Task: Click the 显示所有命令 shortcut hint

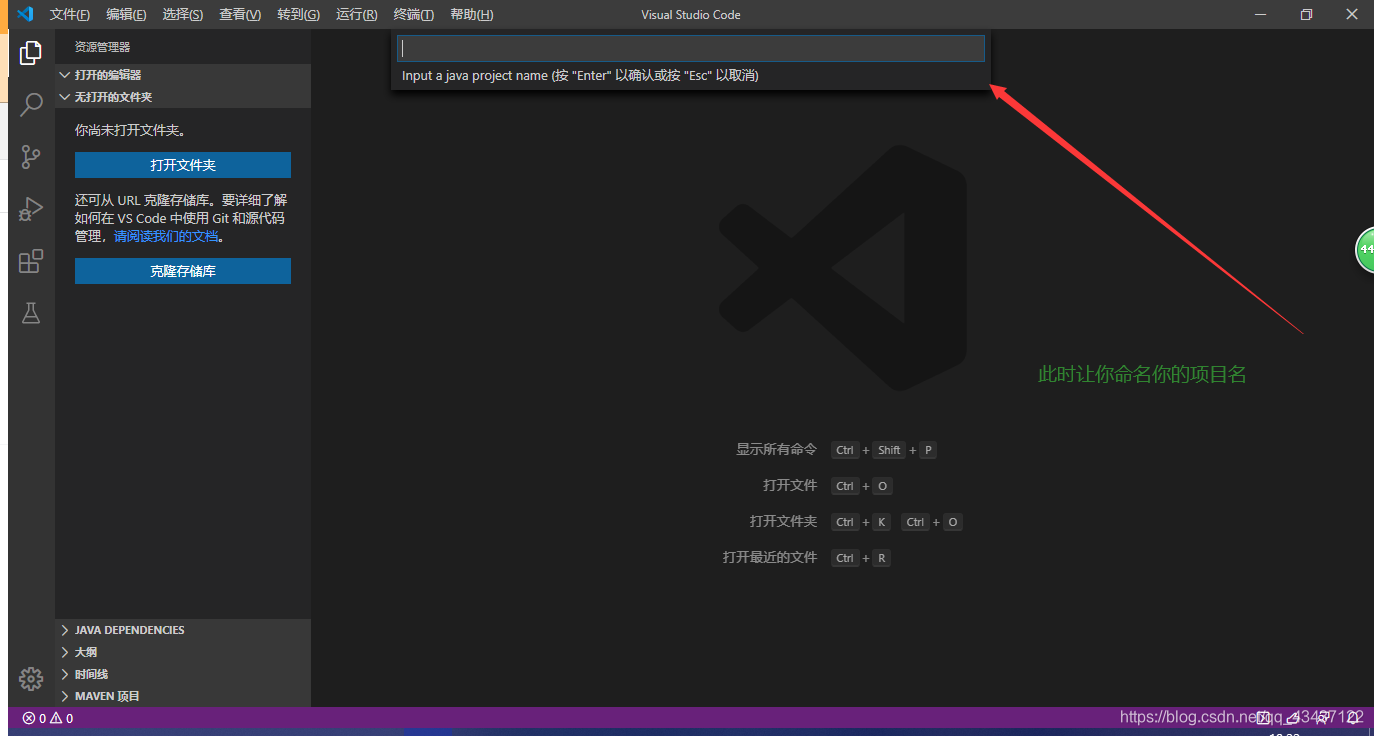Action: (776, 450)
